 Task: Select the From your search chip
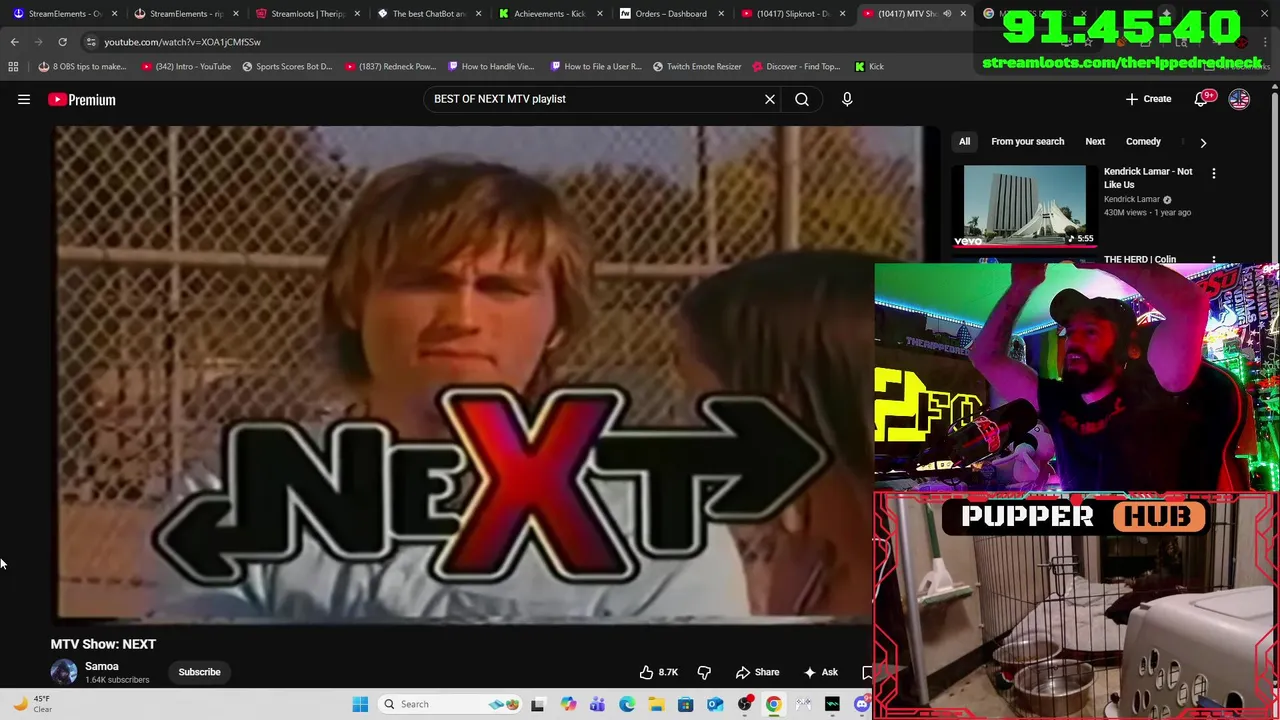coord(1027,142)
